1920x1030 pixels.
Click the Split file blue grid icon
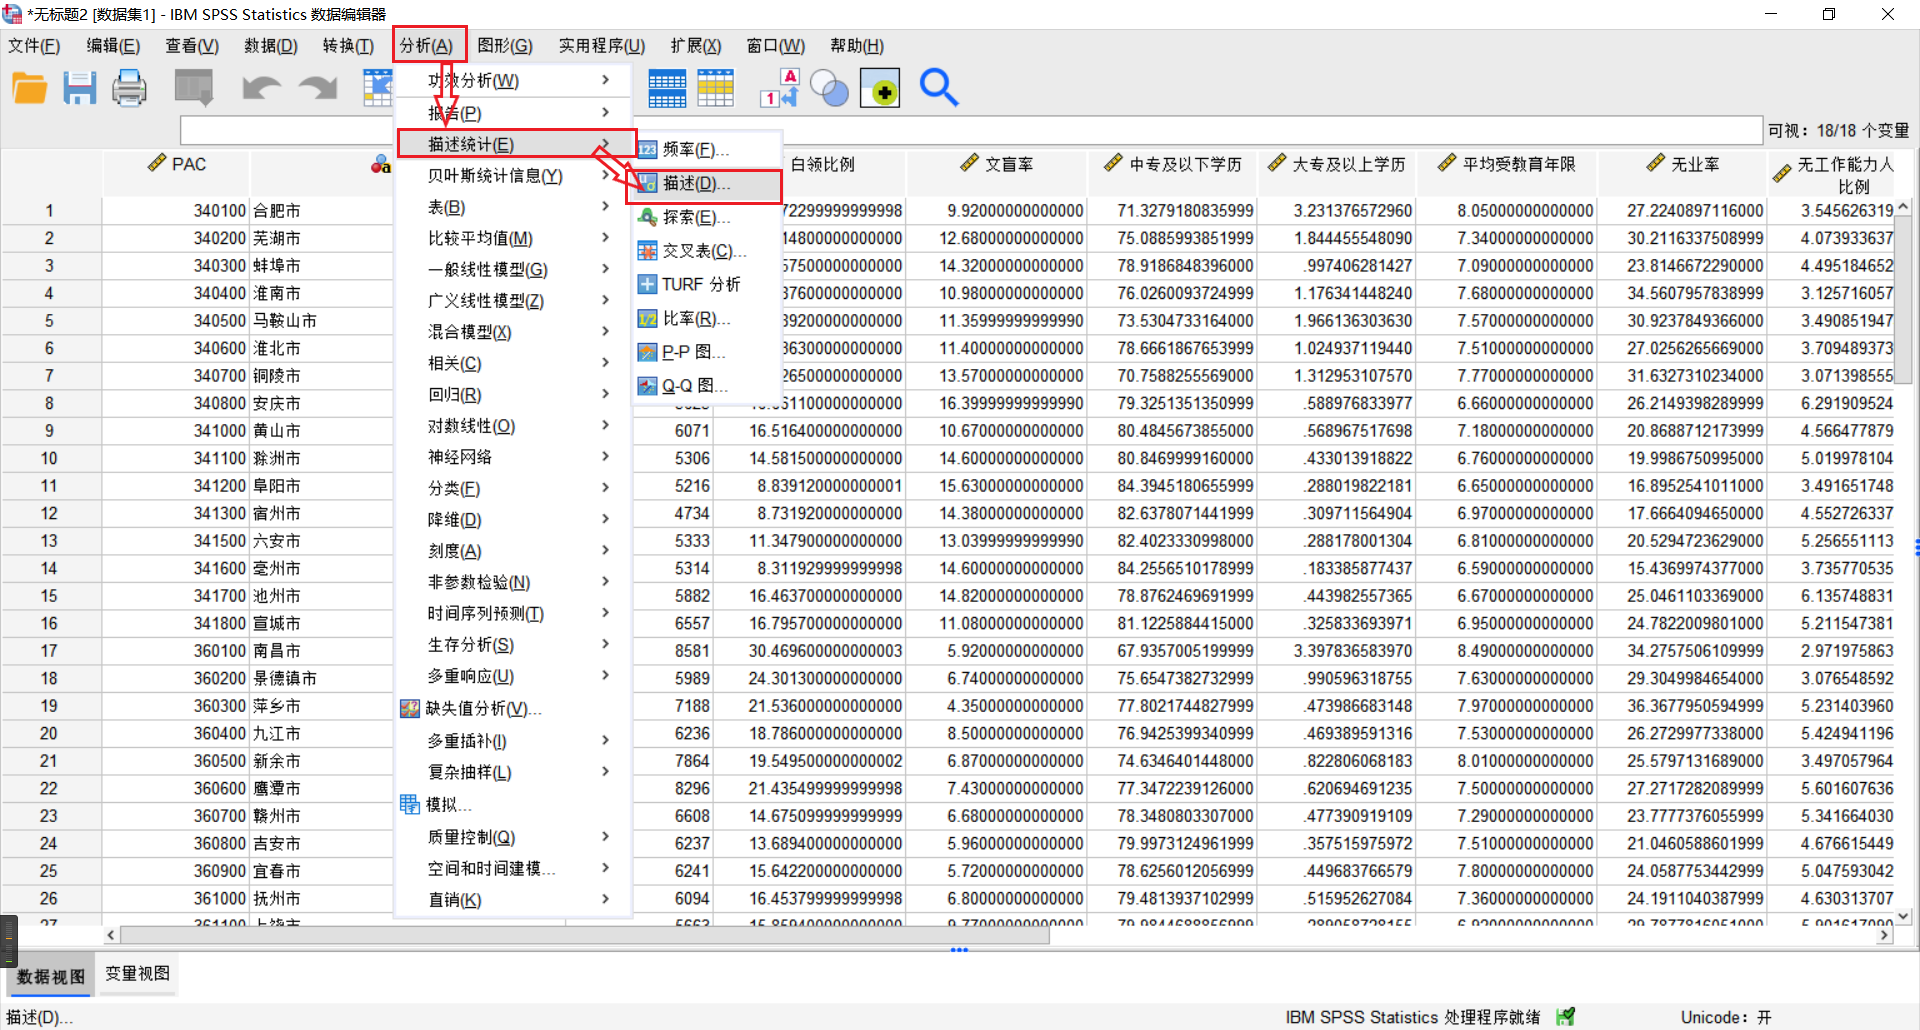click(667, 88)
